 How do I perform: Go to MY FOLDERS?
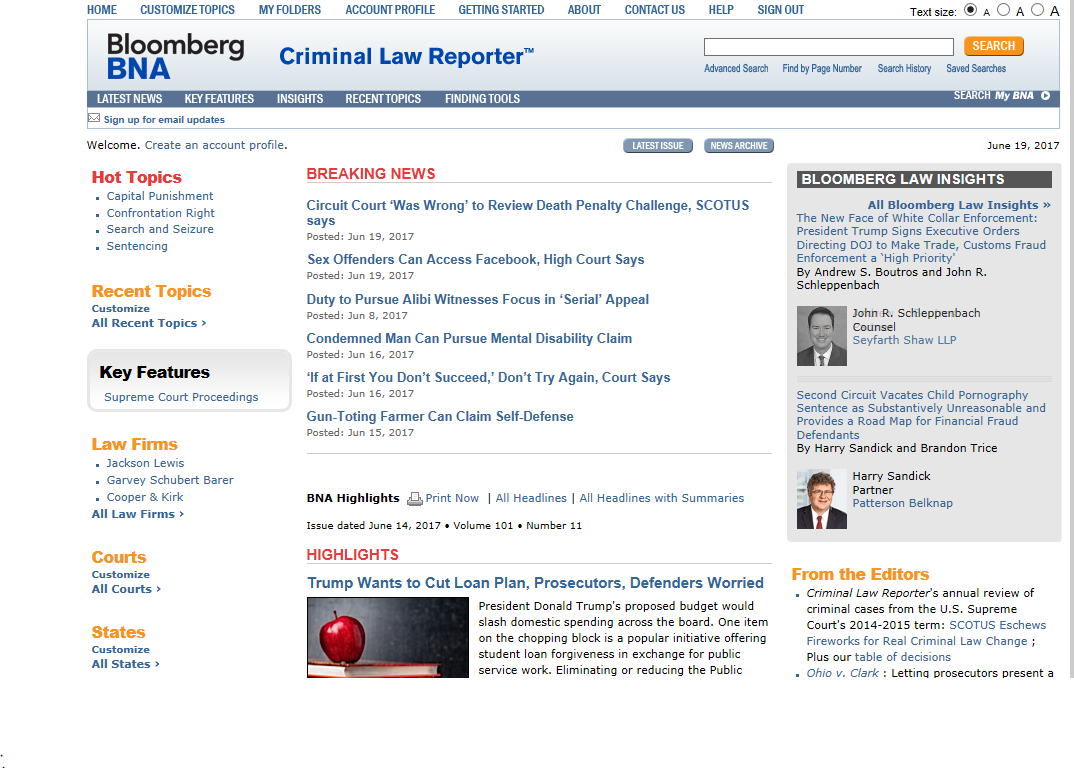click(x=290, y=10)
